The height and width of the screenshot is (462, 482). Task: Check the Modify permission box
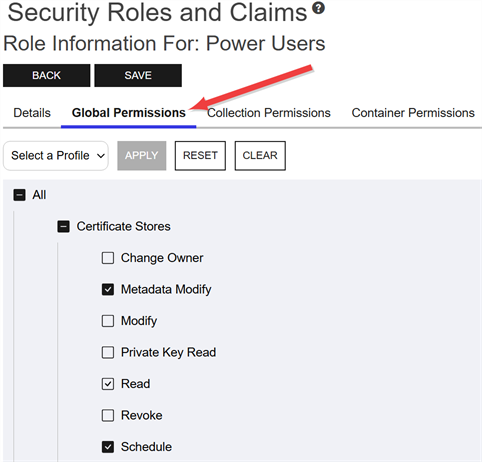[x=108, y=321]
